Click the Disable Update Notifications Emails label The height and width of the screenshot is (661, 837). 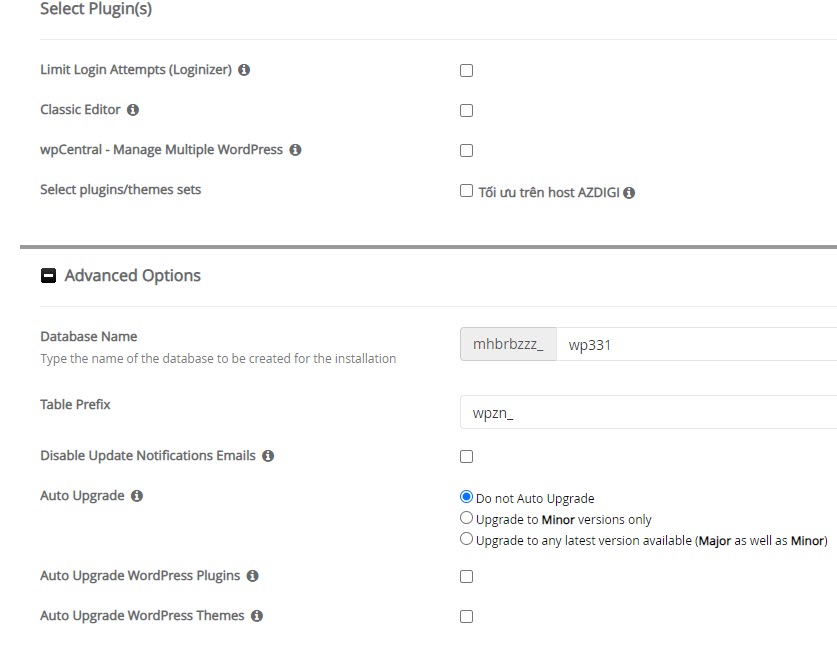pyautogui.click(x=148, y=456)
